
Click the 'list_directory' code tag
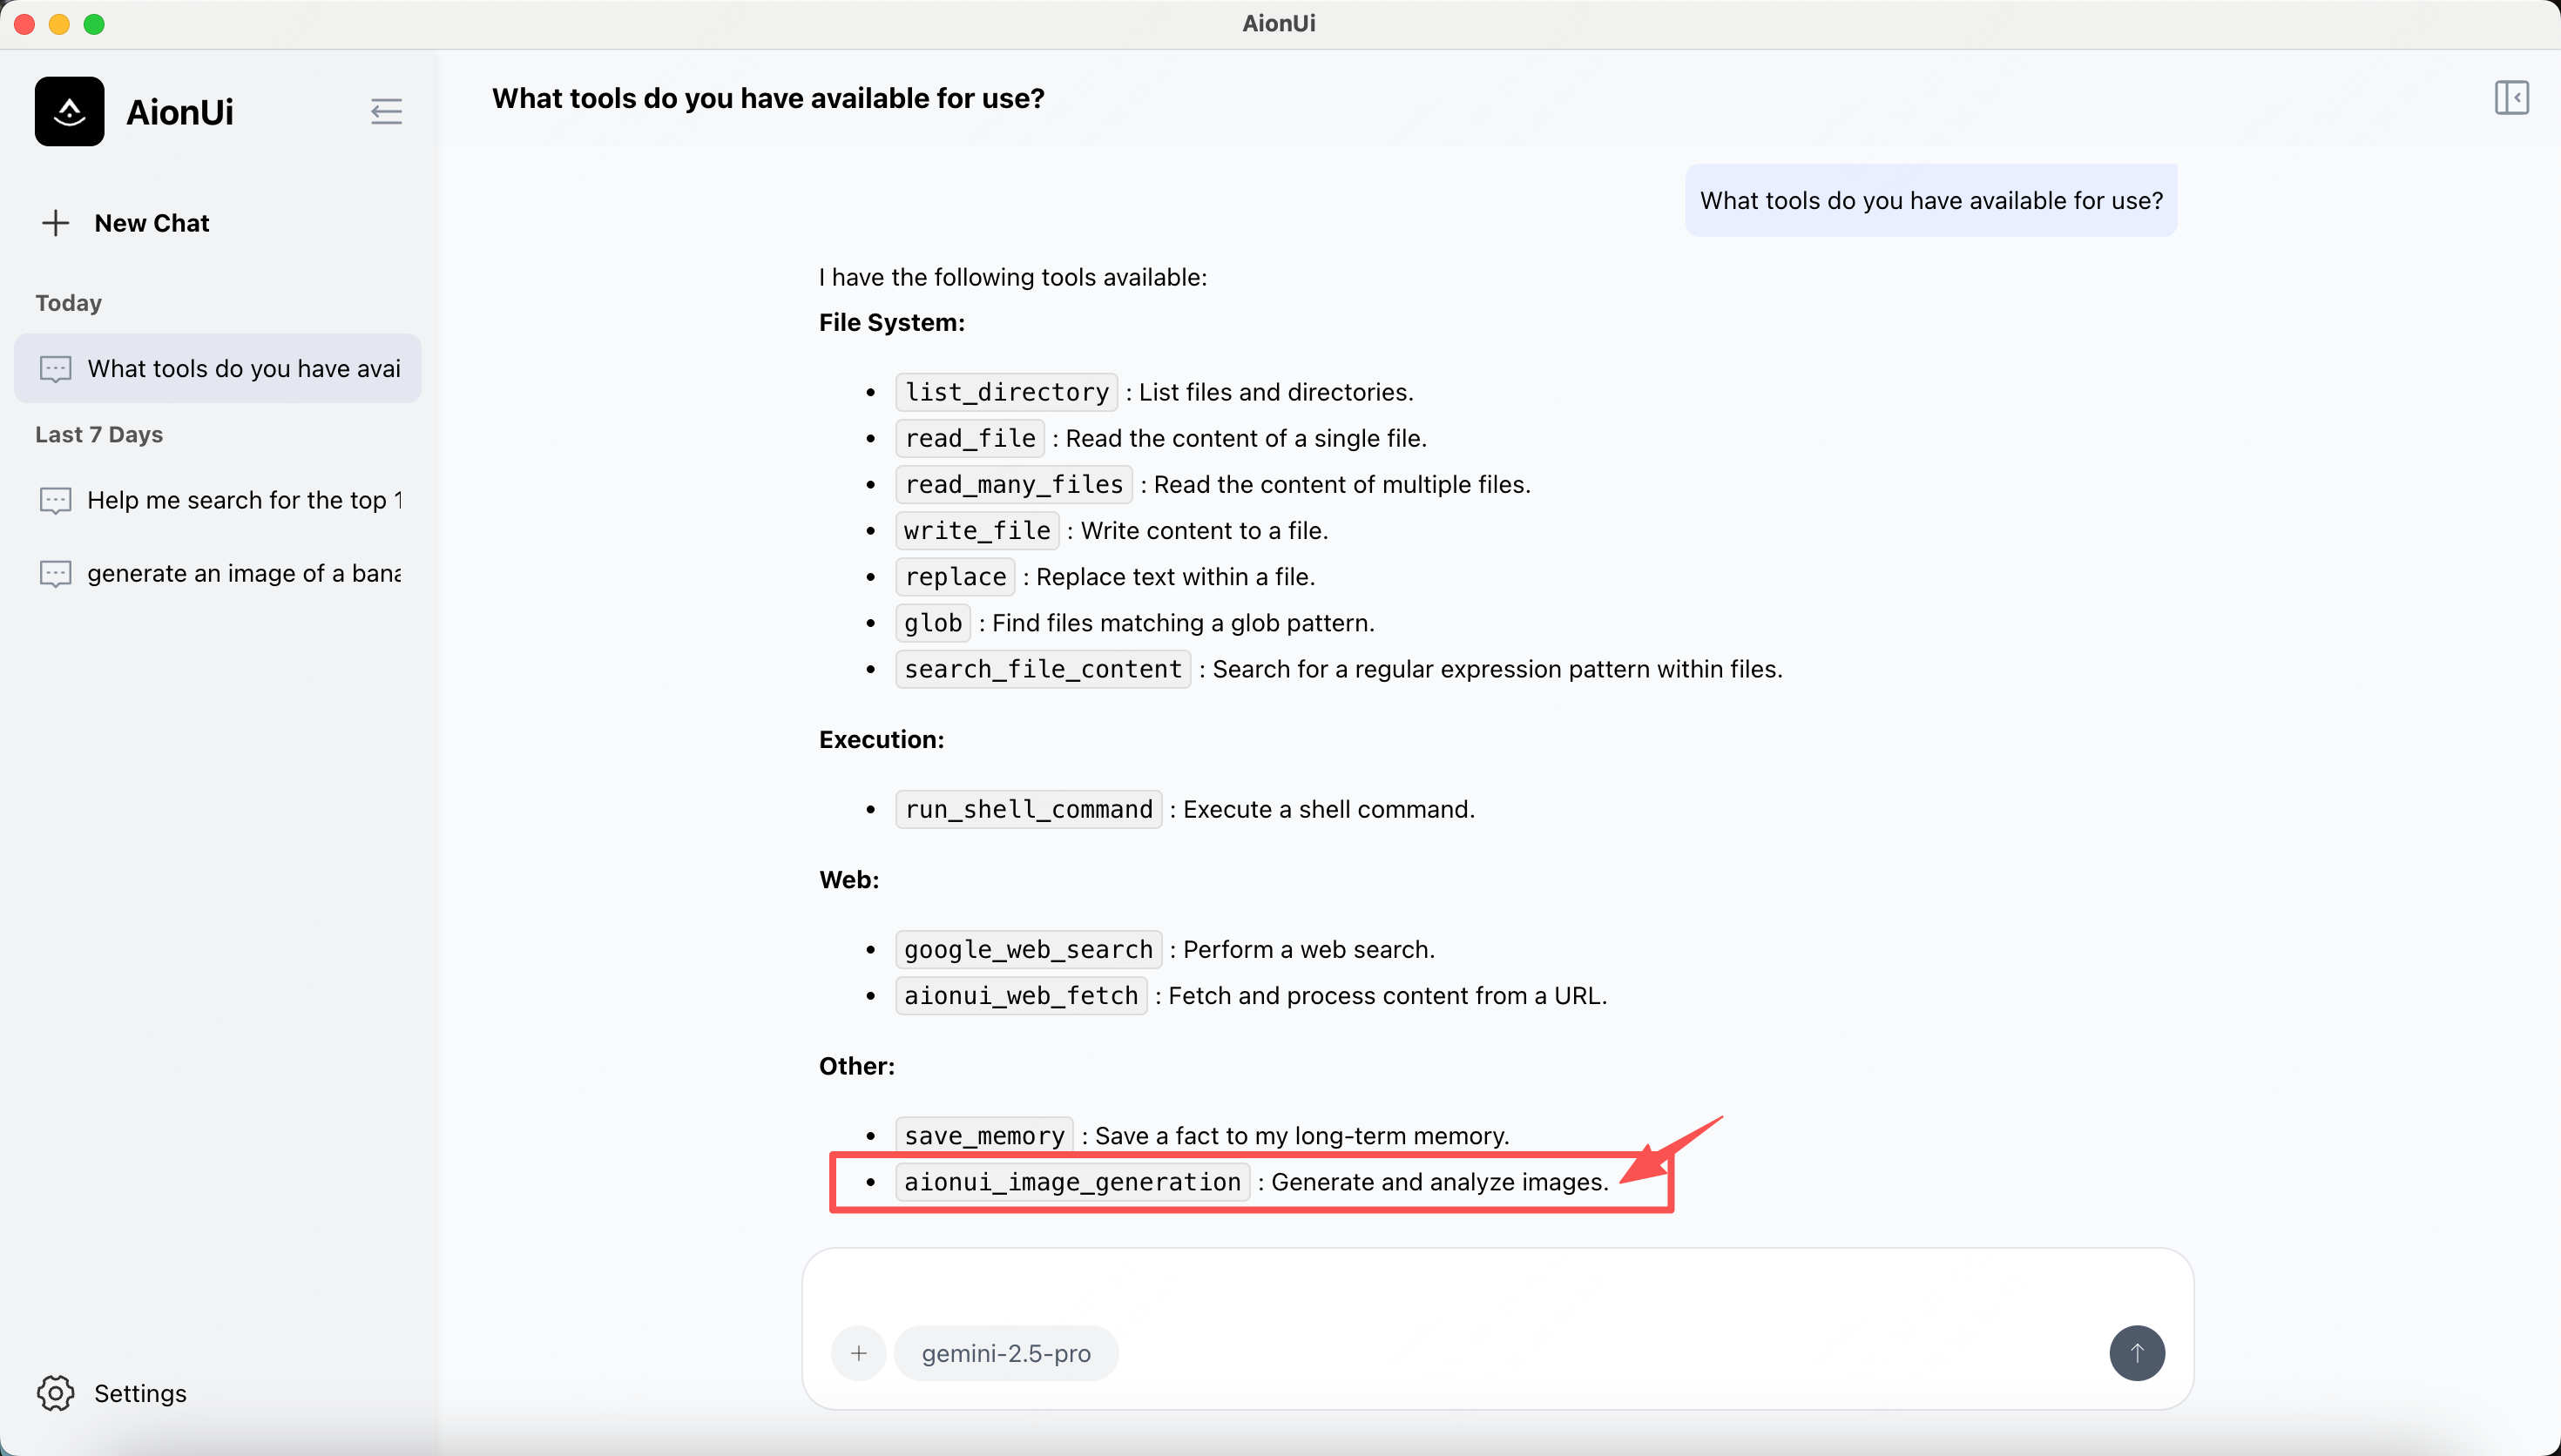click(x=1006, y=392)
